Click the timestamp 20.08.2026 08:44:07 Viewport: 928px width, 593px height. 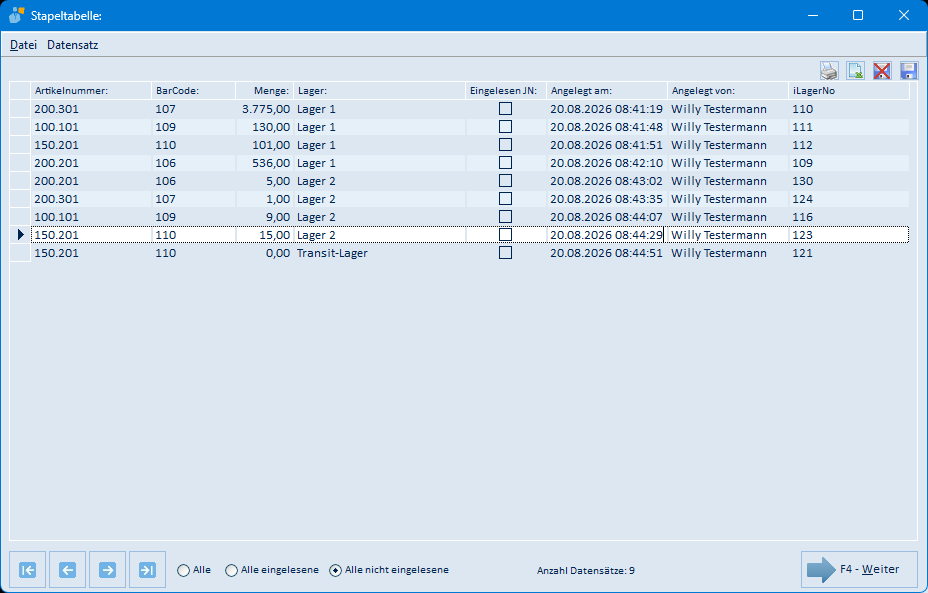point(606,217)
